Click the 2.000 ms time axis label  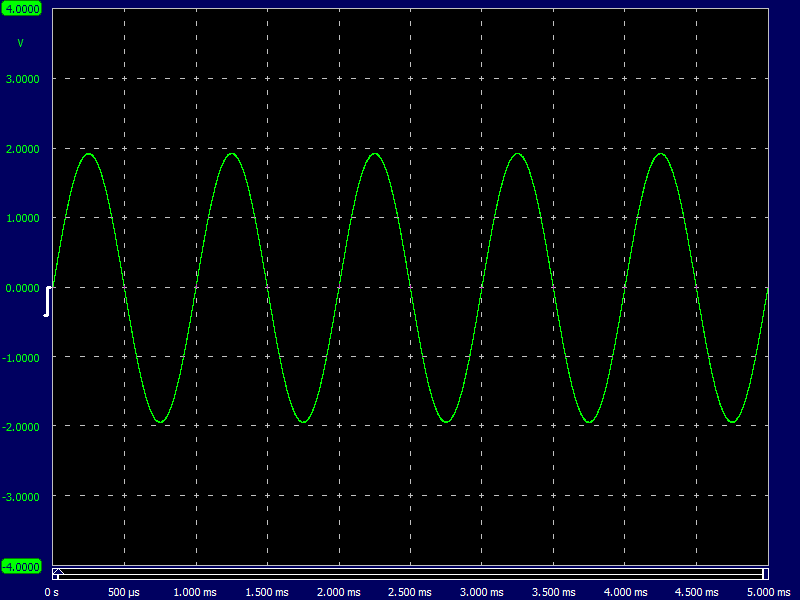(339, 592)
